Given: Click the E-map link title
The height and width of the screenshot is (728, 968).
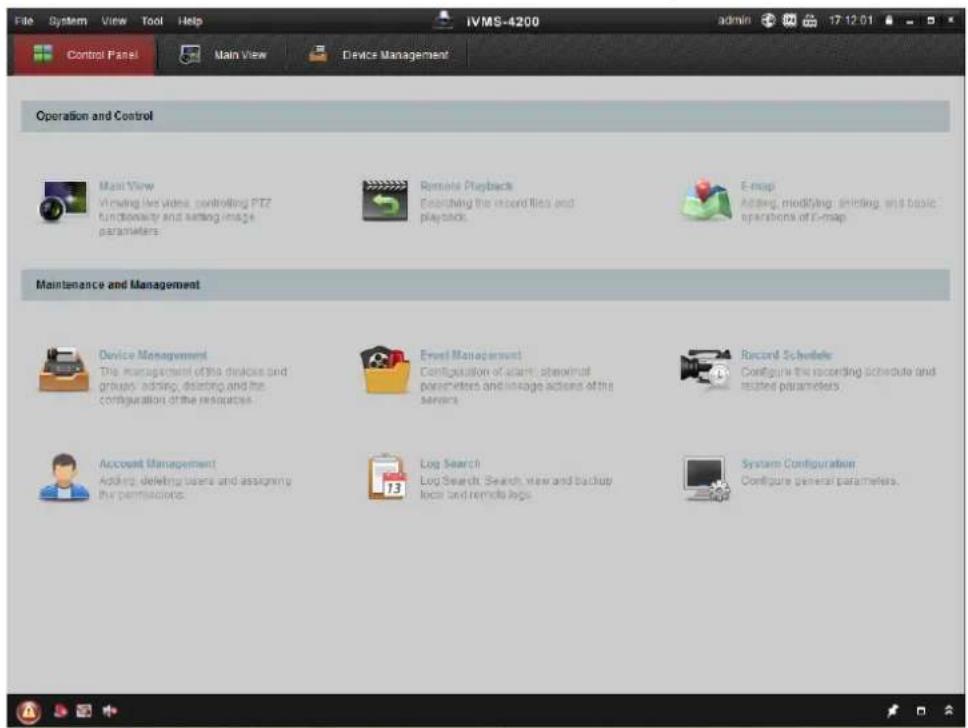Looking at the screenshot, I should [757, 186].
